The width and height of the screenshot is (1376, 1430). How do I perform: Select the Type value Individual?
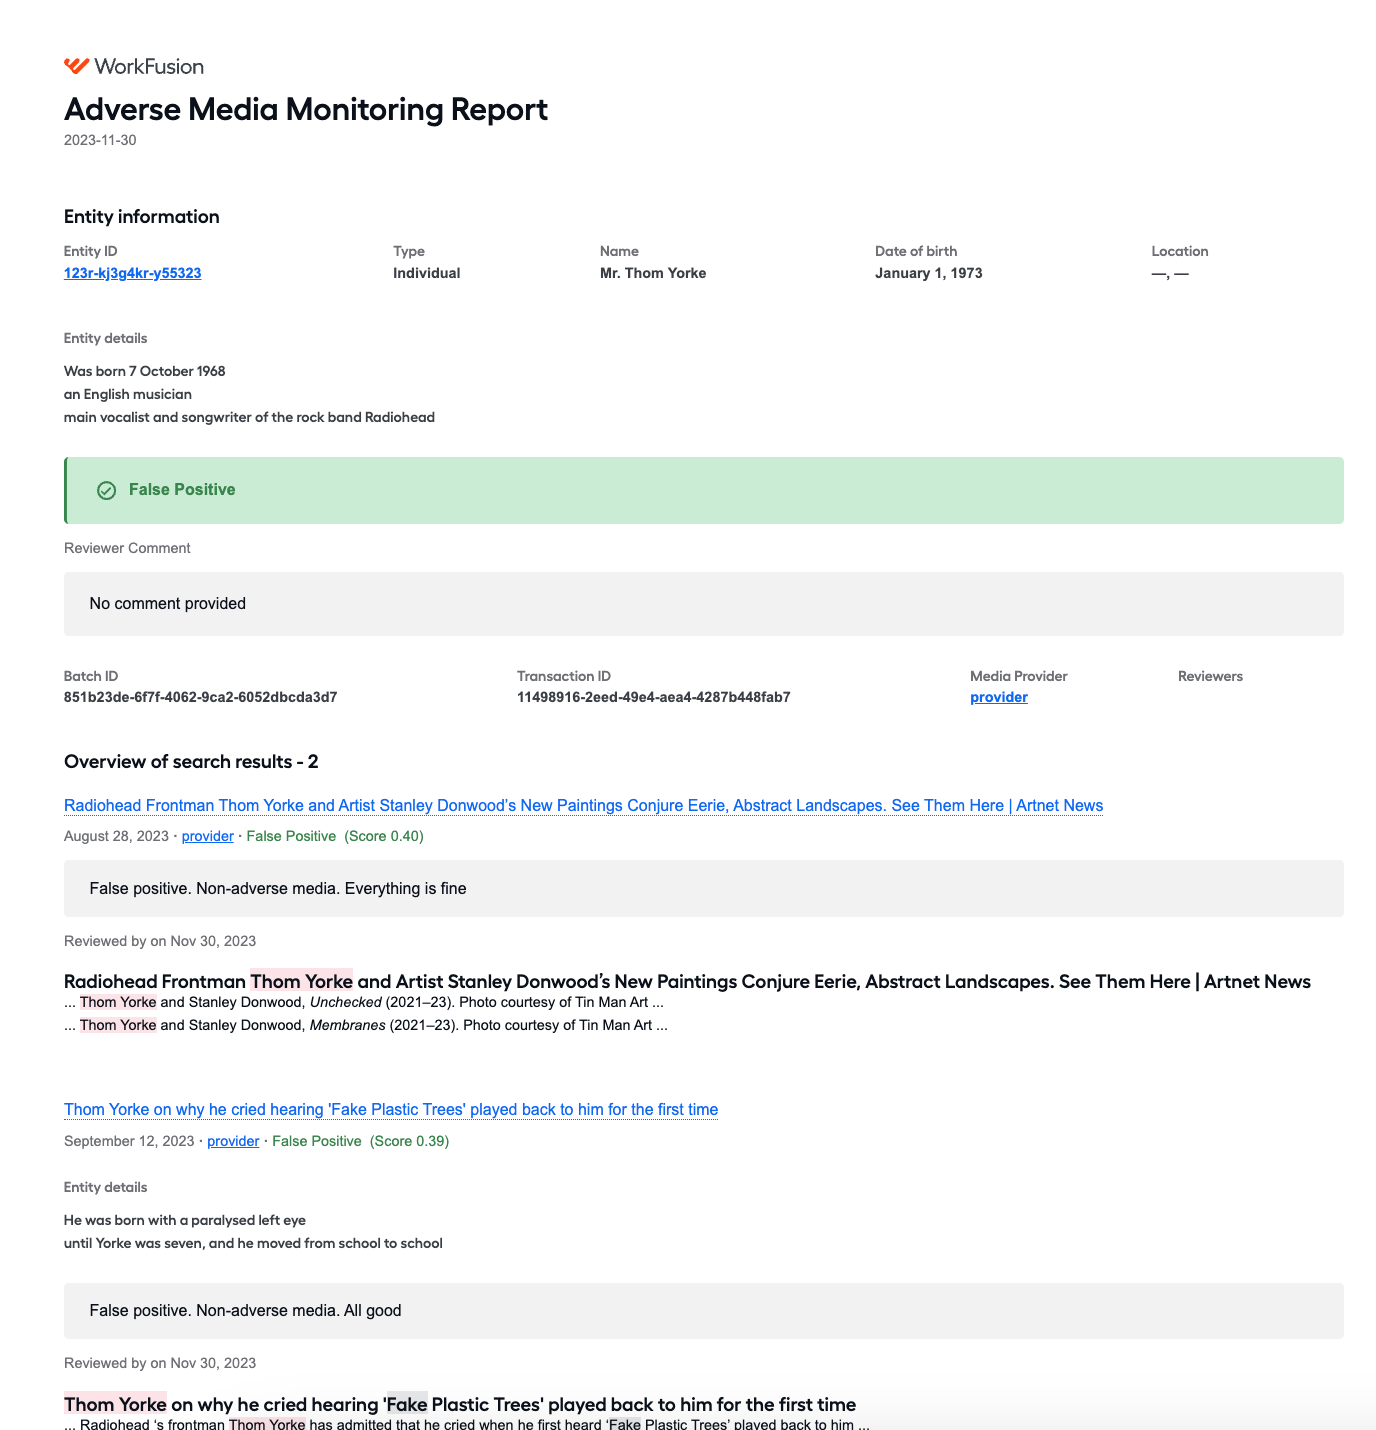426,273
